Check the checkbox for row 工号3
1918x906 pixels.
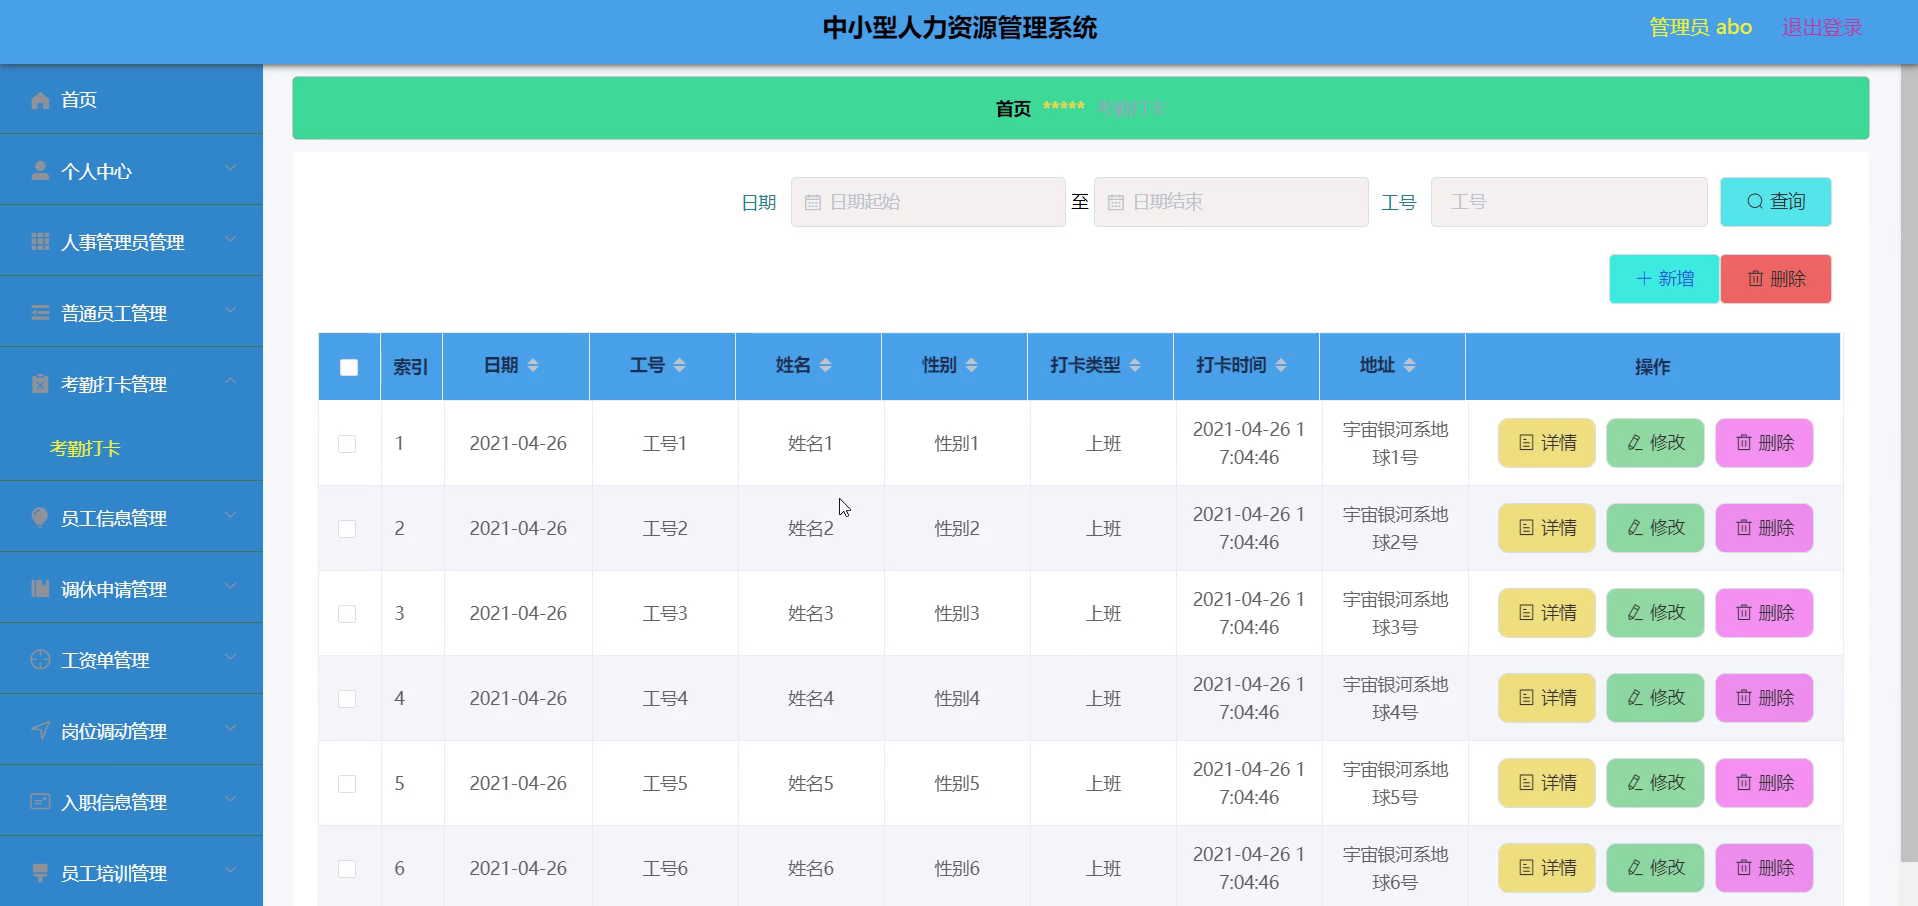pos(347,613)
